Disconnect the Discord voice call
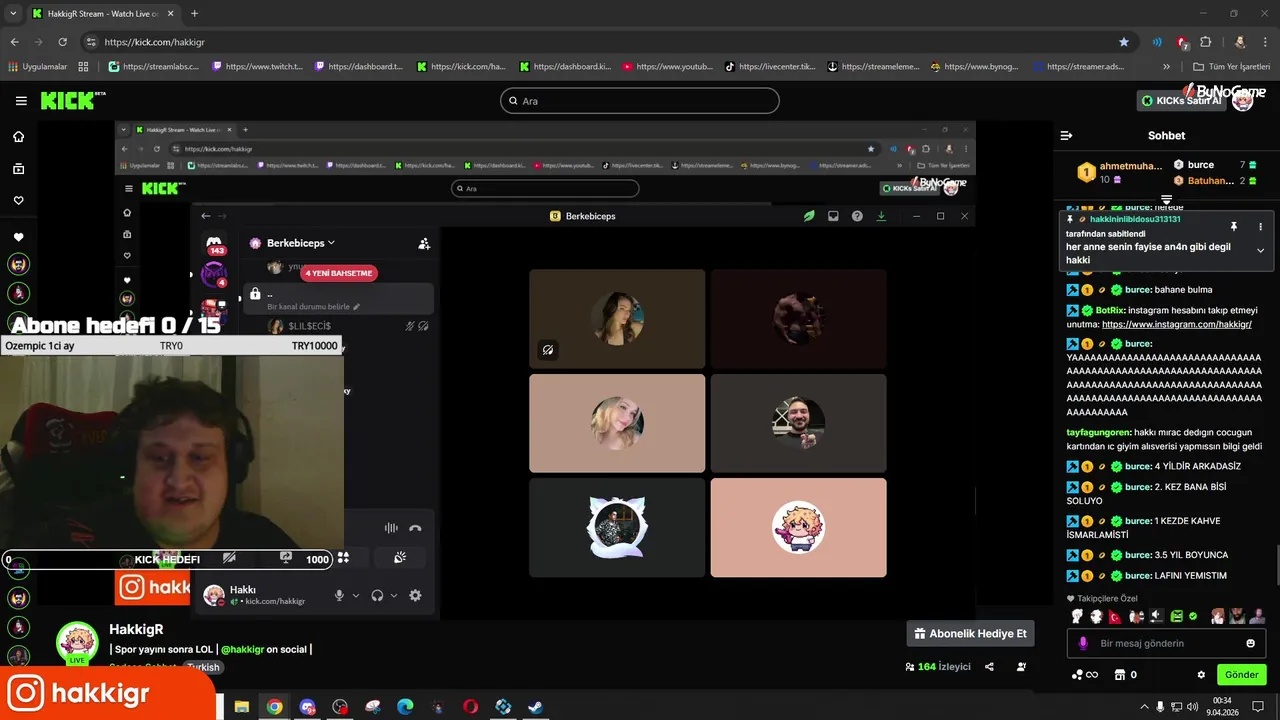1280x720 pixels. [415, 528]
